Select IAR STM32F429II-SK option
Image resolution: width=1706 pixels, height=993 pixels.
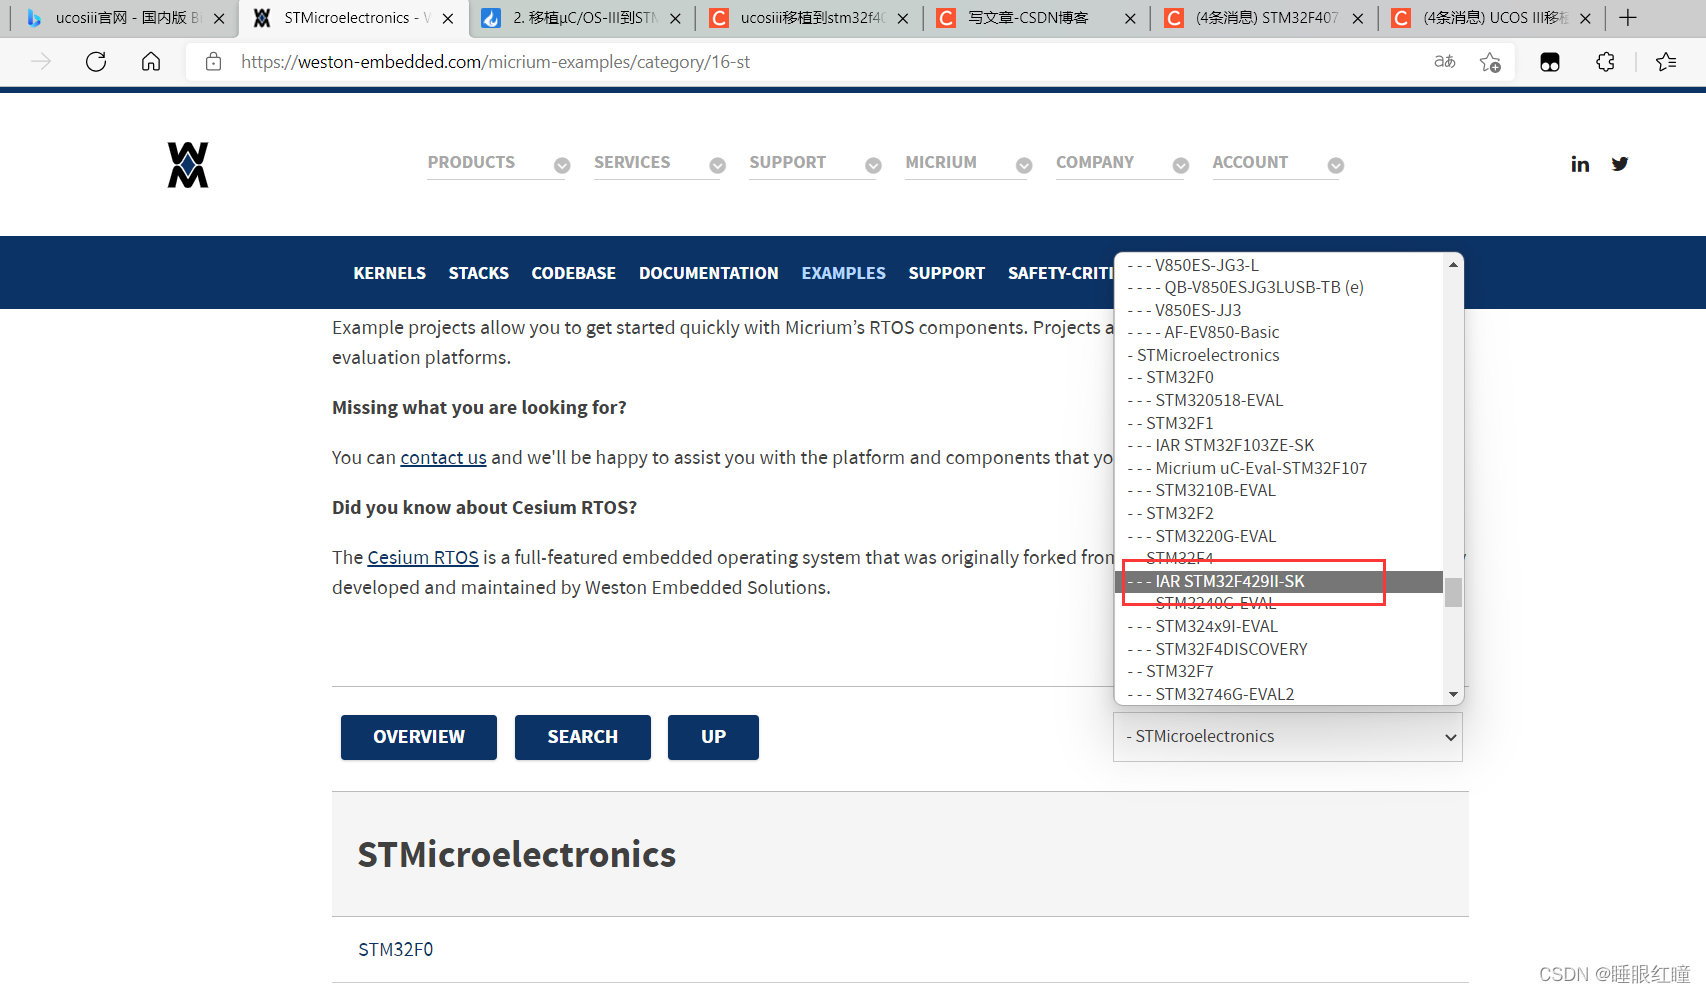[x=1279, y=581]
